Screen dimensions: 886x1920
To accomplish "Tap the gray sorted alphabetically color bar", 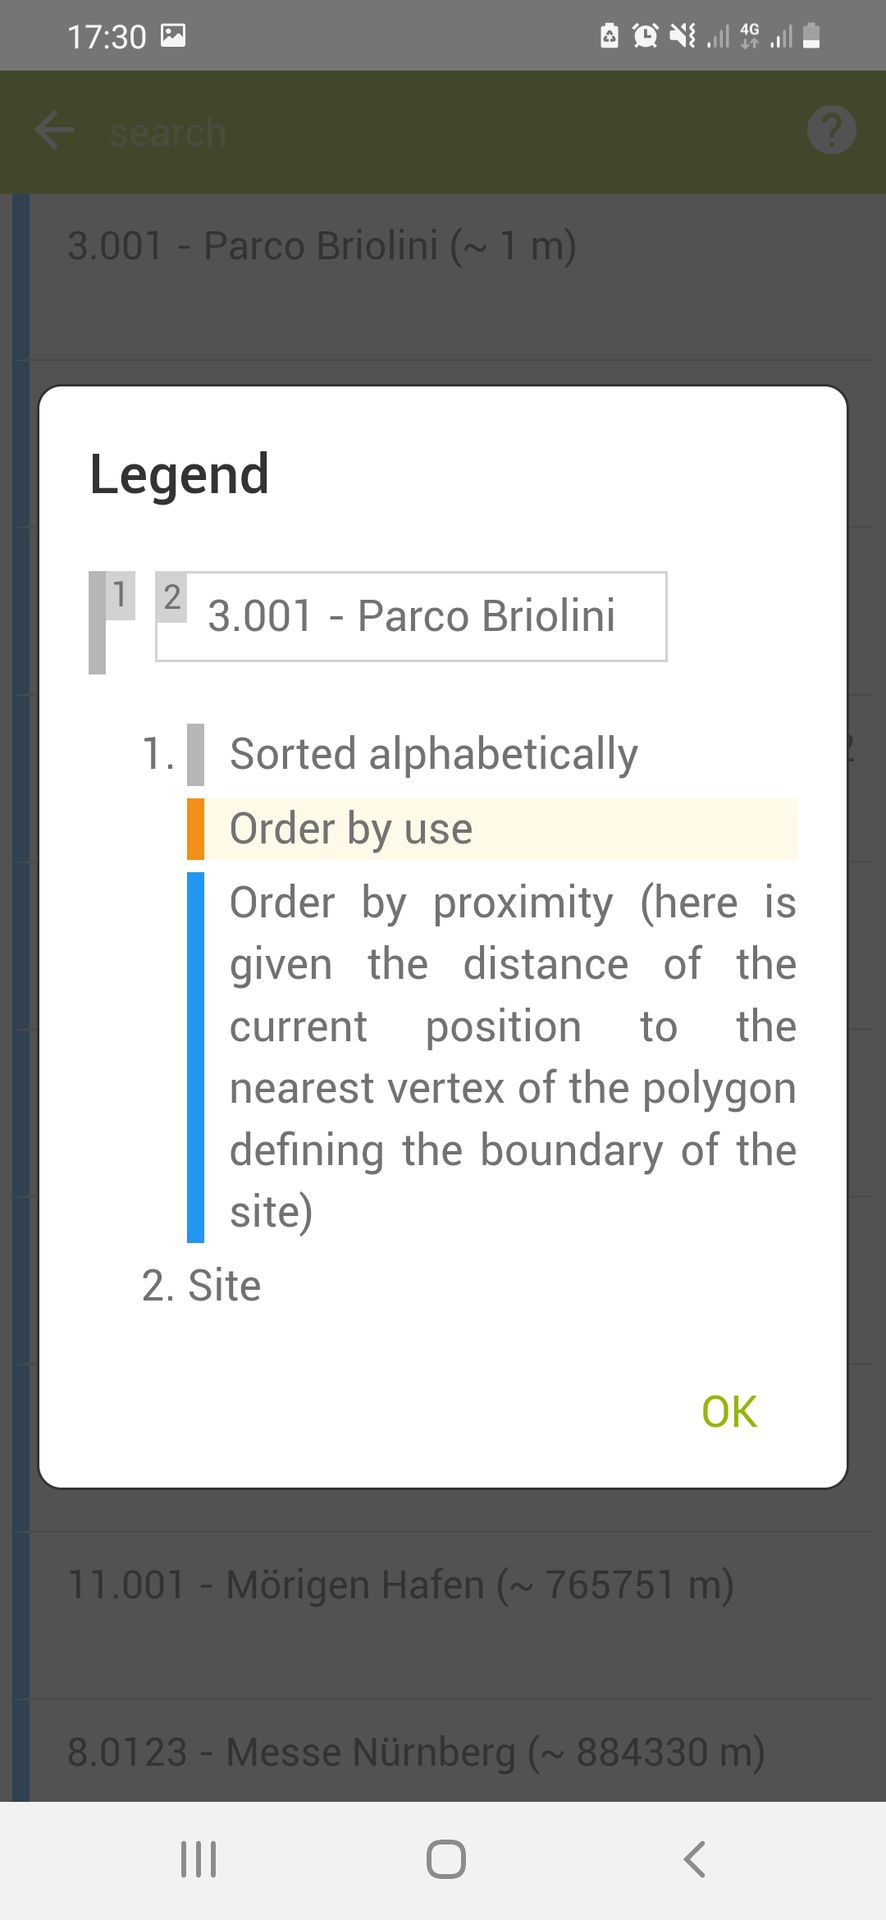I will pos(196,754).
